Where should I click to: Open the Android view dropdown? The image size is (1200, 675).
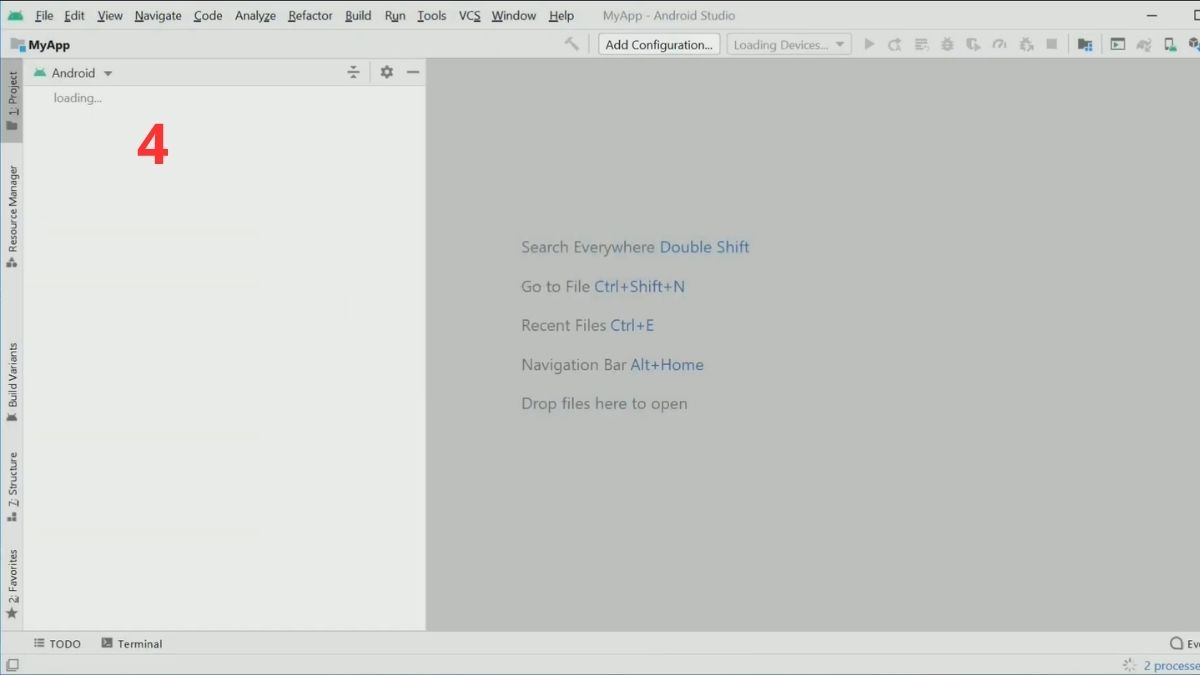tap(73, 73)
